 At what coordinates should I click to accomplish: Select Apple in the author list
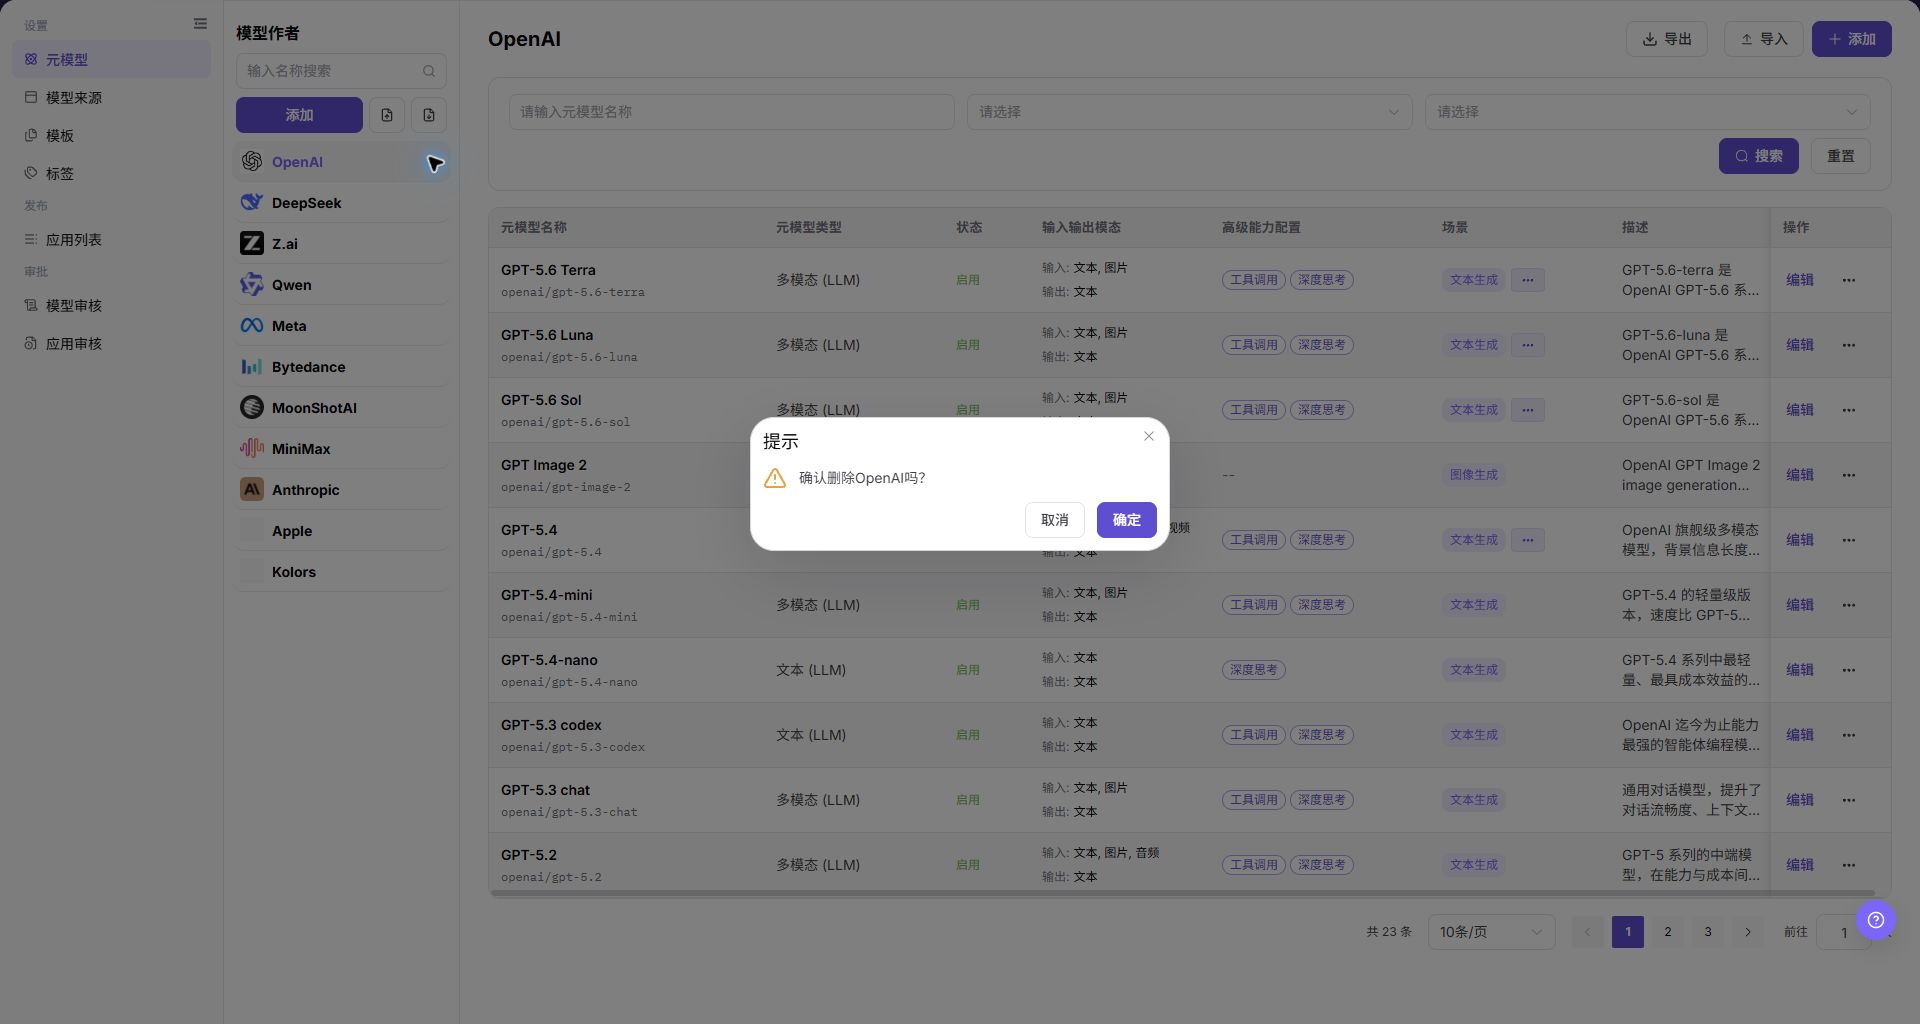tap(341, 531)
